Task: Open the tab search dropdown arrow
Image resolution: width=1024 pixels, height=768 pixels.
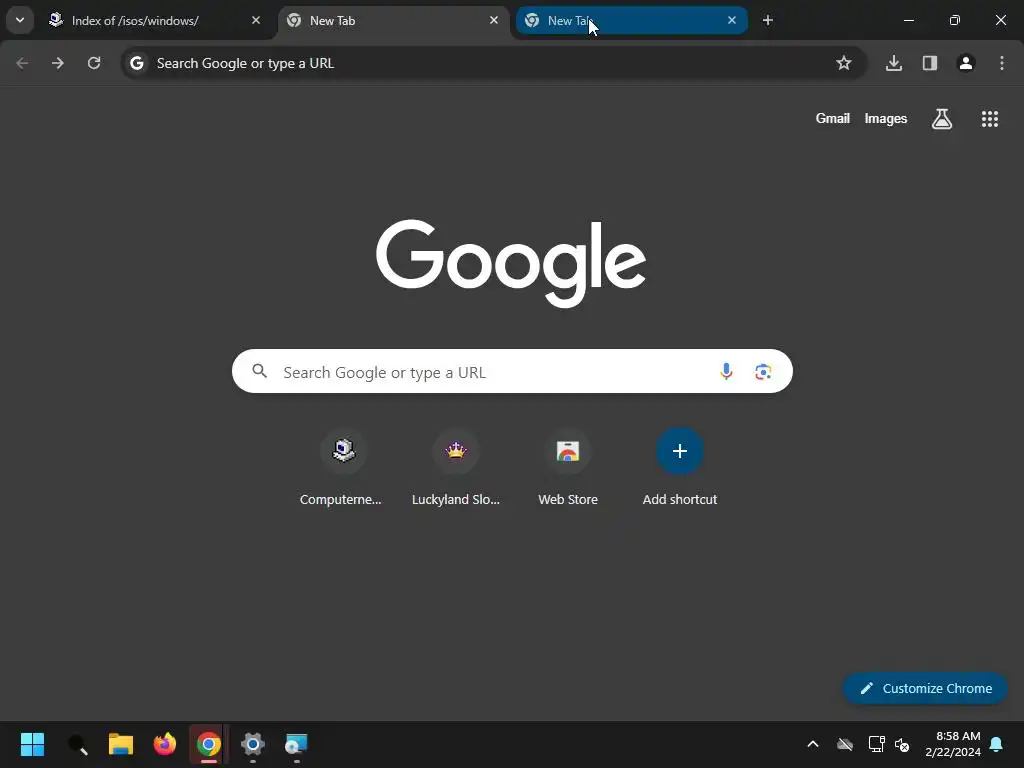Action: click(x=20, y=20)
